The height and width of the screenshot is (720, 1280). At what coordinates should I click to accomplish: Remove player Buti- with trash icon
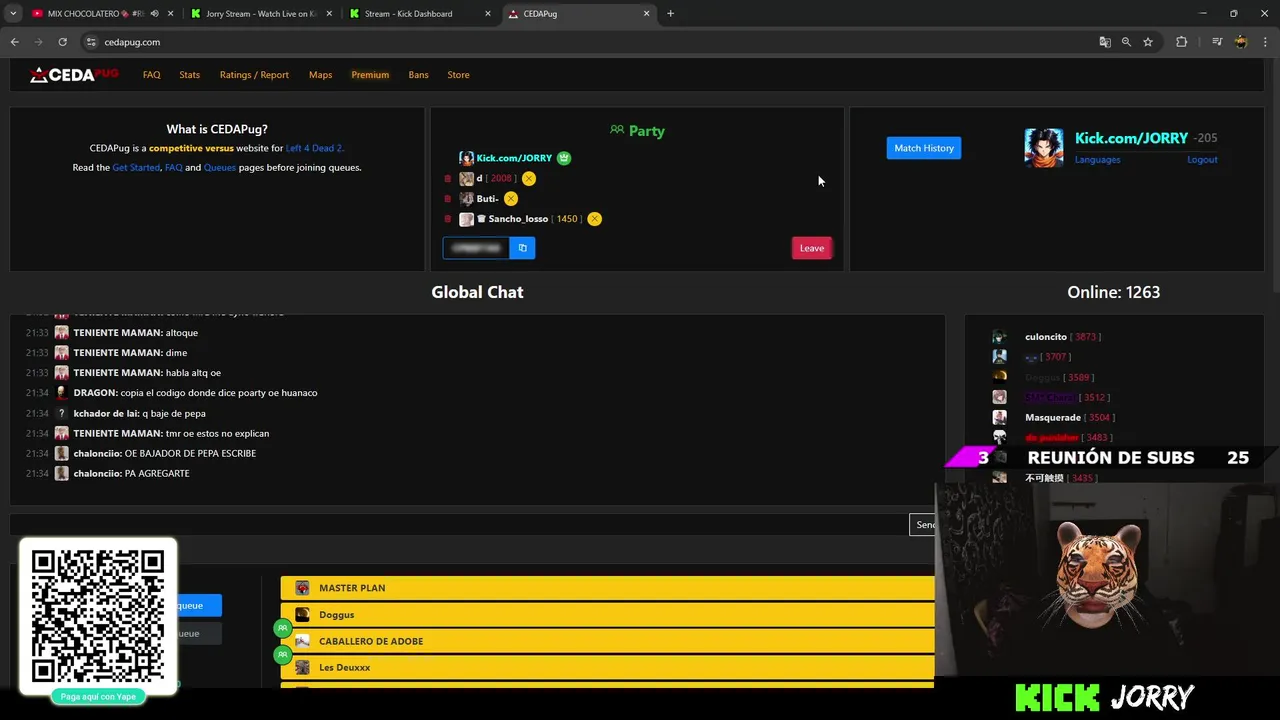[448, 199]
